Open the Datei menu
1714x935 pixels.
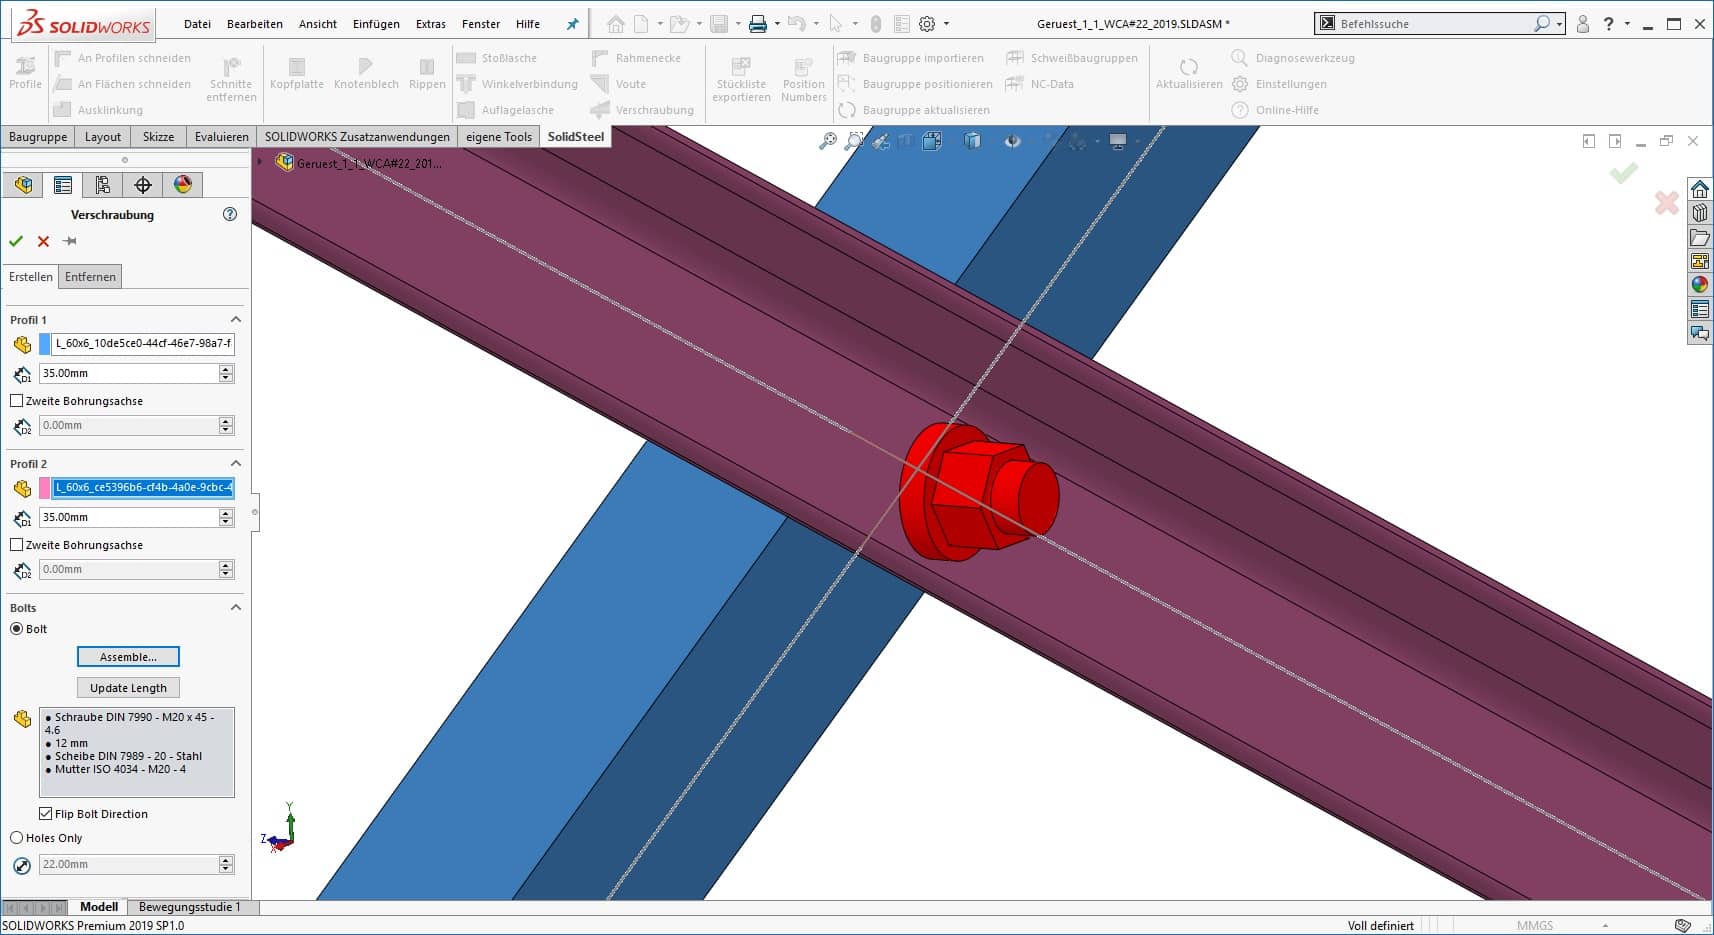coord(197,24)
